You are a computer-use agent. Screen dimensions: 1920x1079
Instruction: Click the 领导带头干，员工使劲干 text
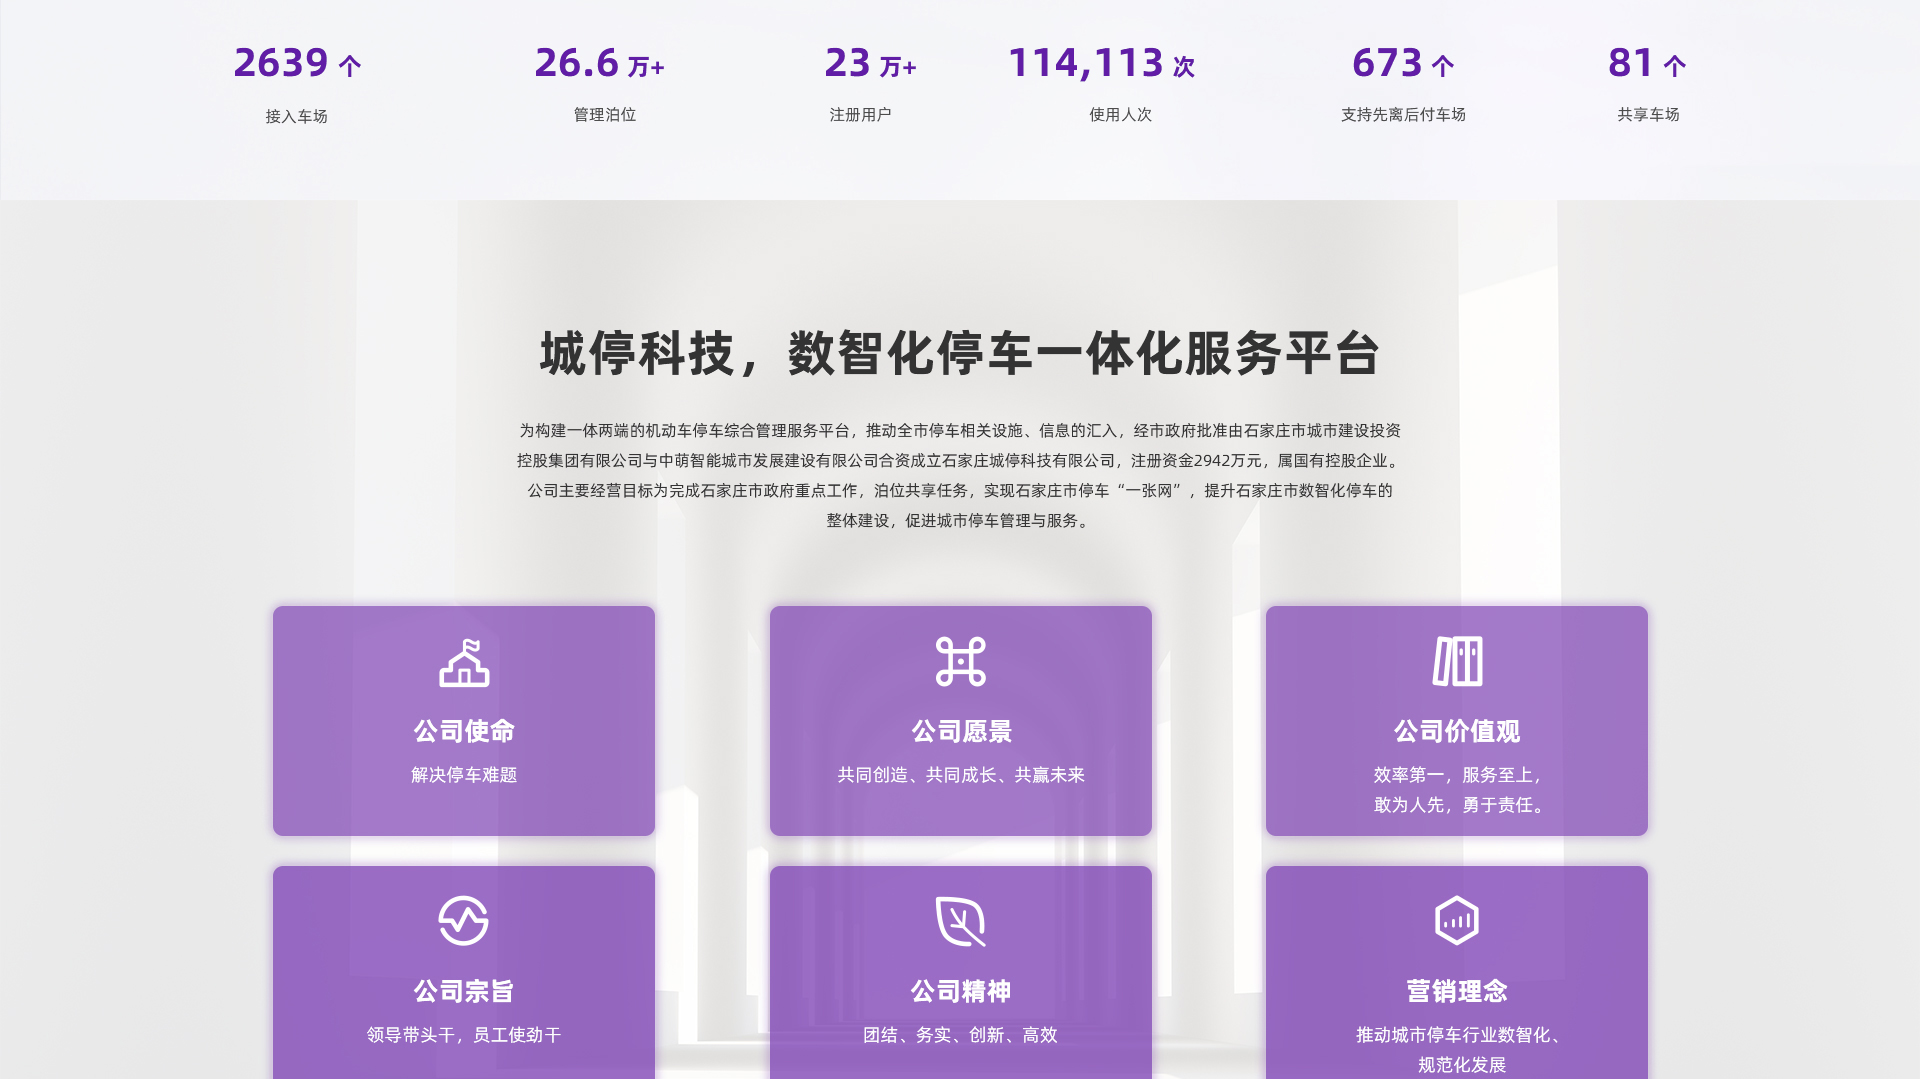click(x=464, y=1035)
